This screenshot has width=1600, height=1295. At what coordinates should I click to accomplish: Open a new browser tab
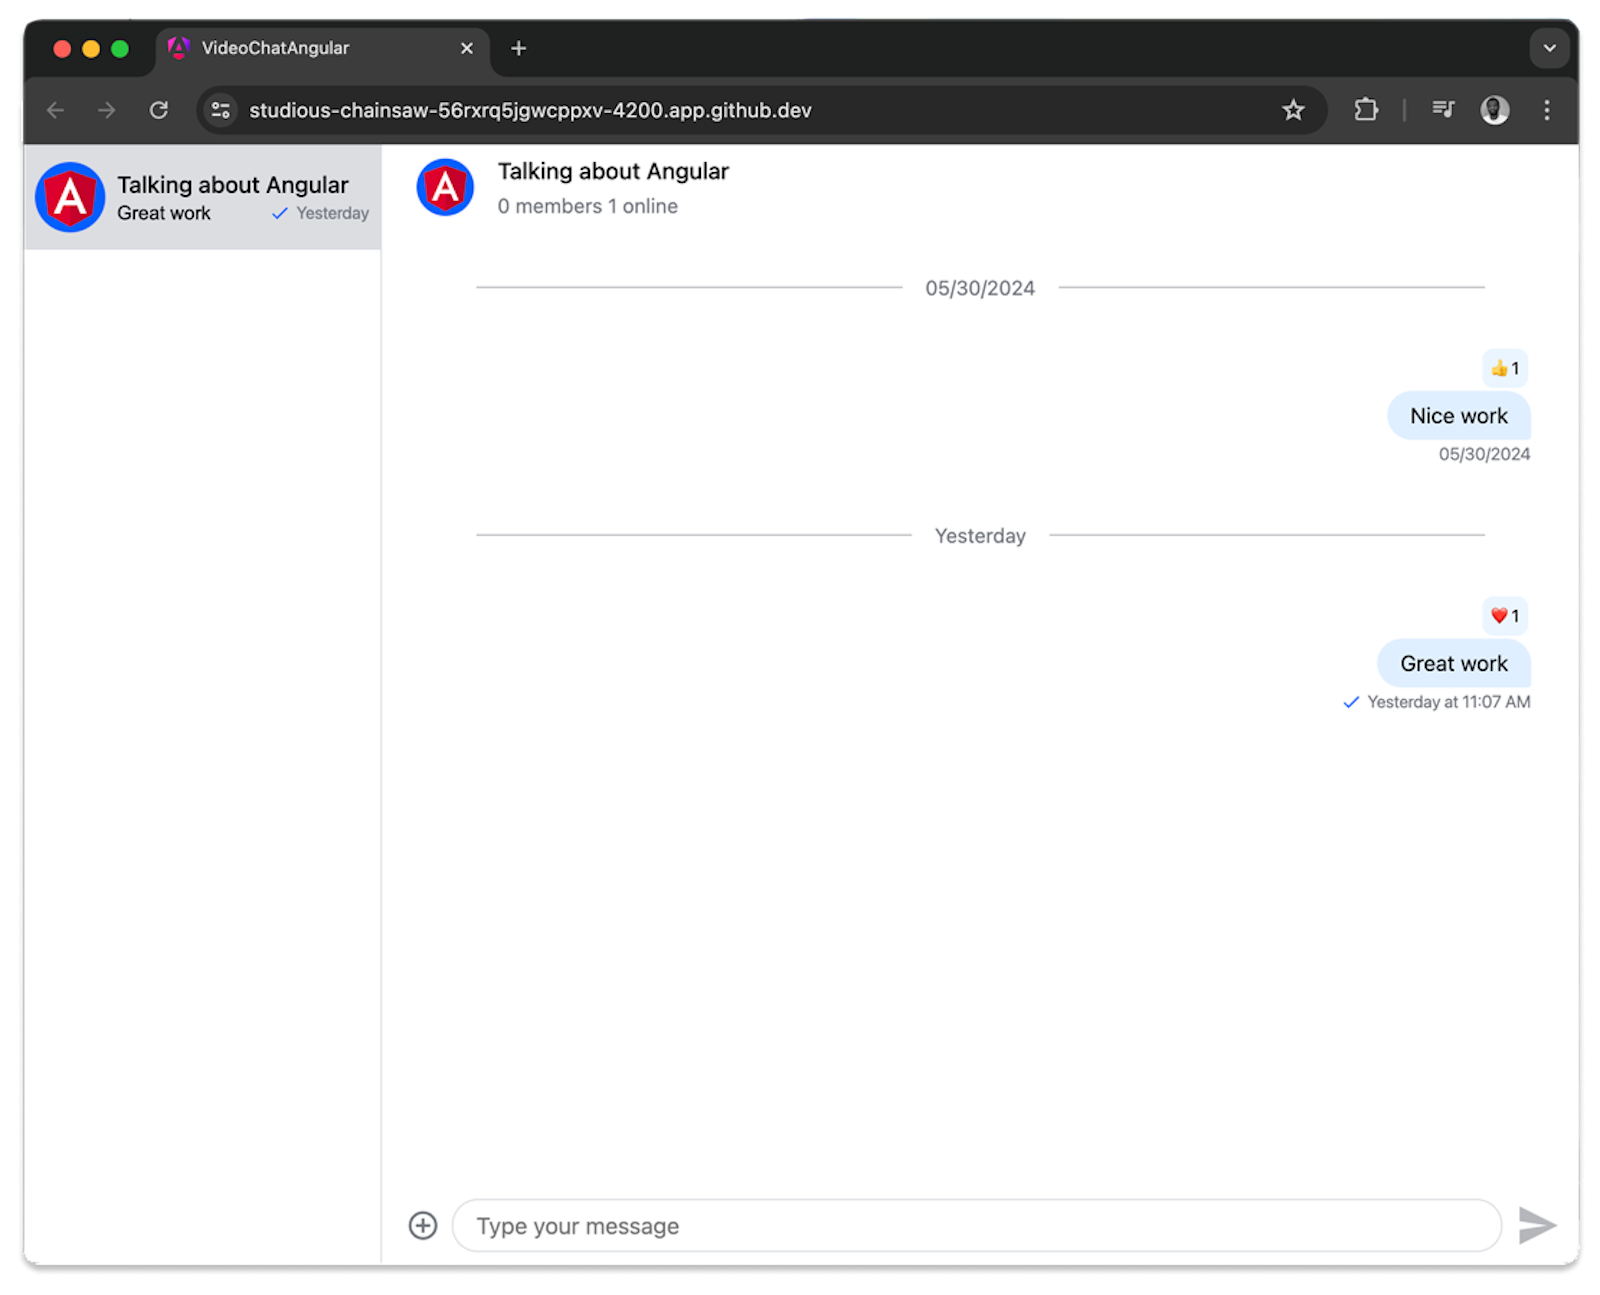coord(518,48)
